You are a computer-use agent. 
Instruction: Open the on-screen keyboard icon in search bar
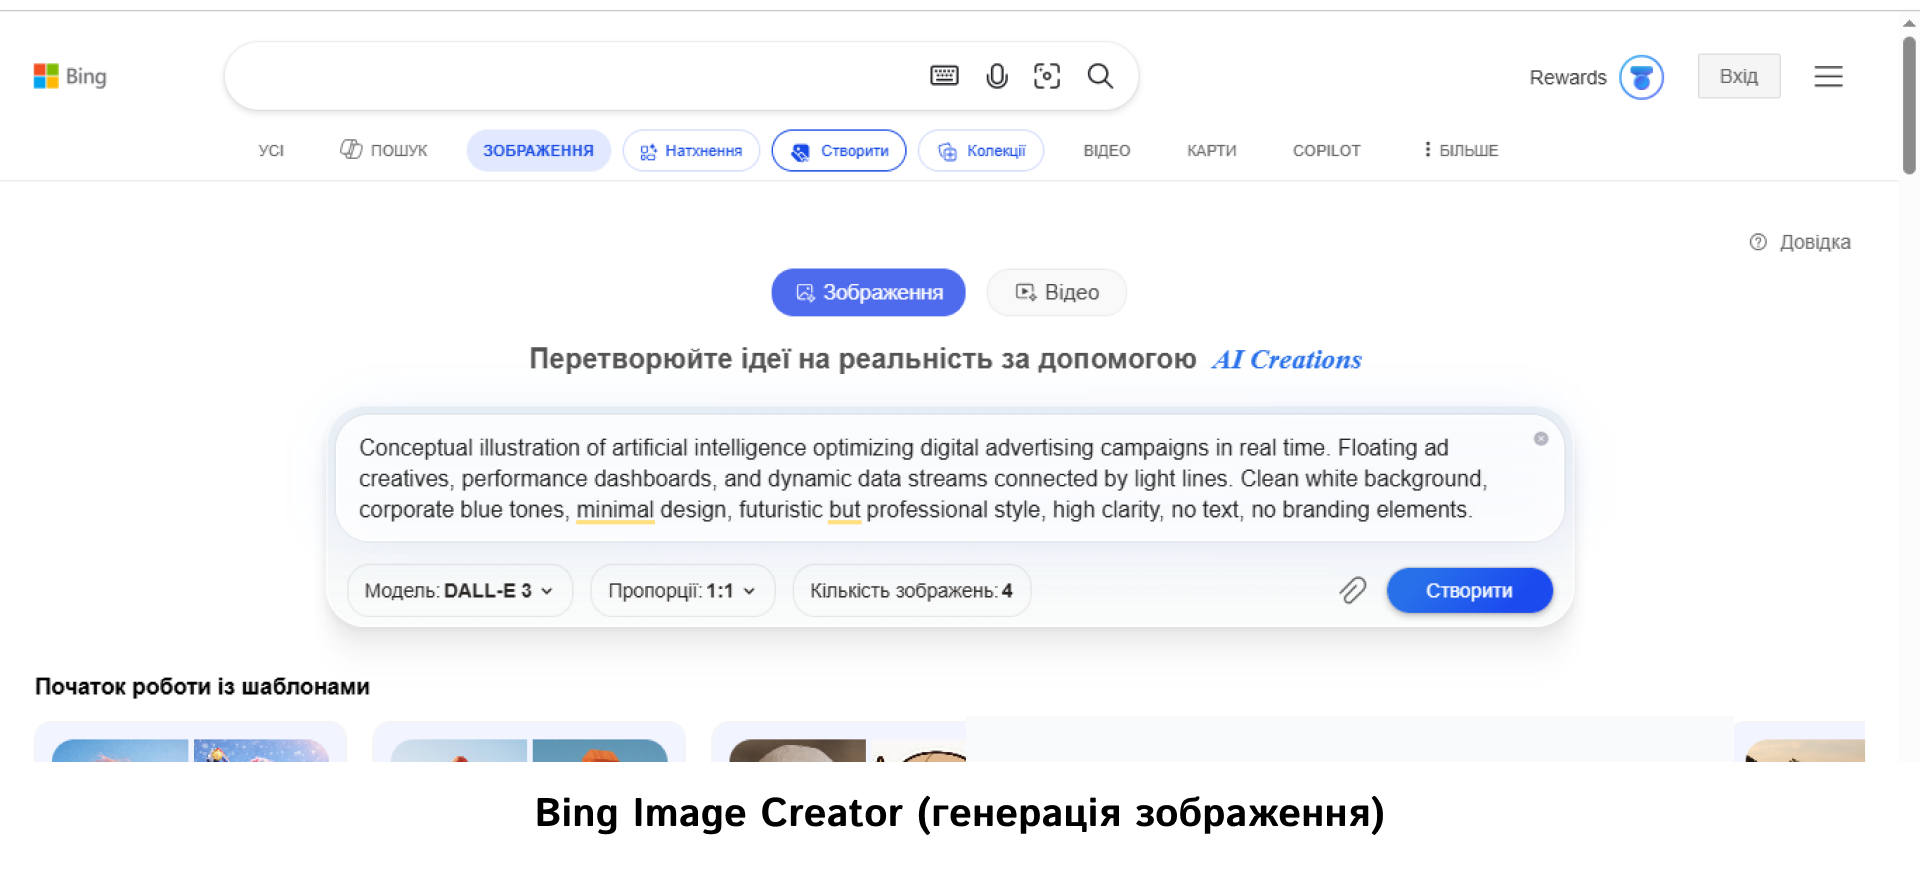point(944,76)
